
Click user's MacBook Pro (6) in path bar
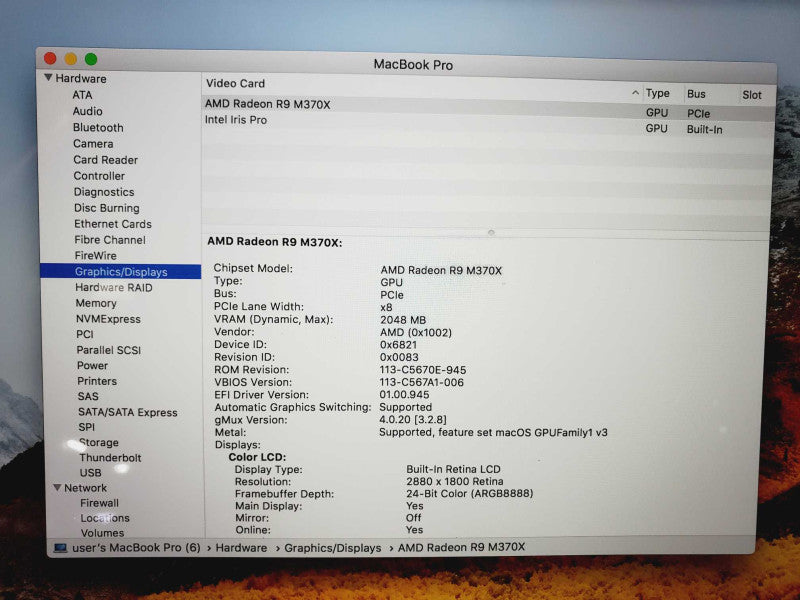pyautogui.click(x=136, y=547)
